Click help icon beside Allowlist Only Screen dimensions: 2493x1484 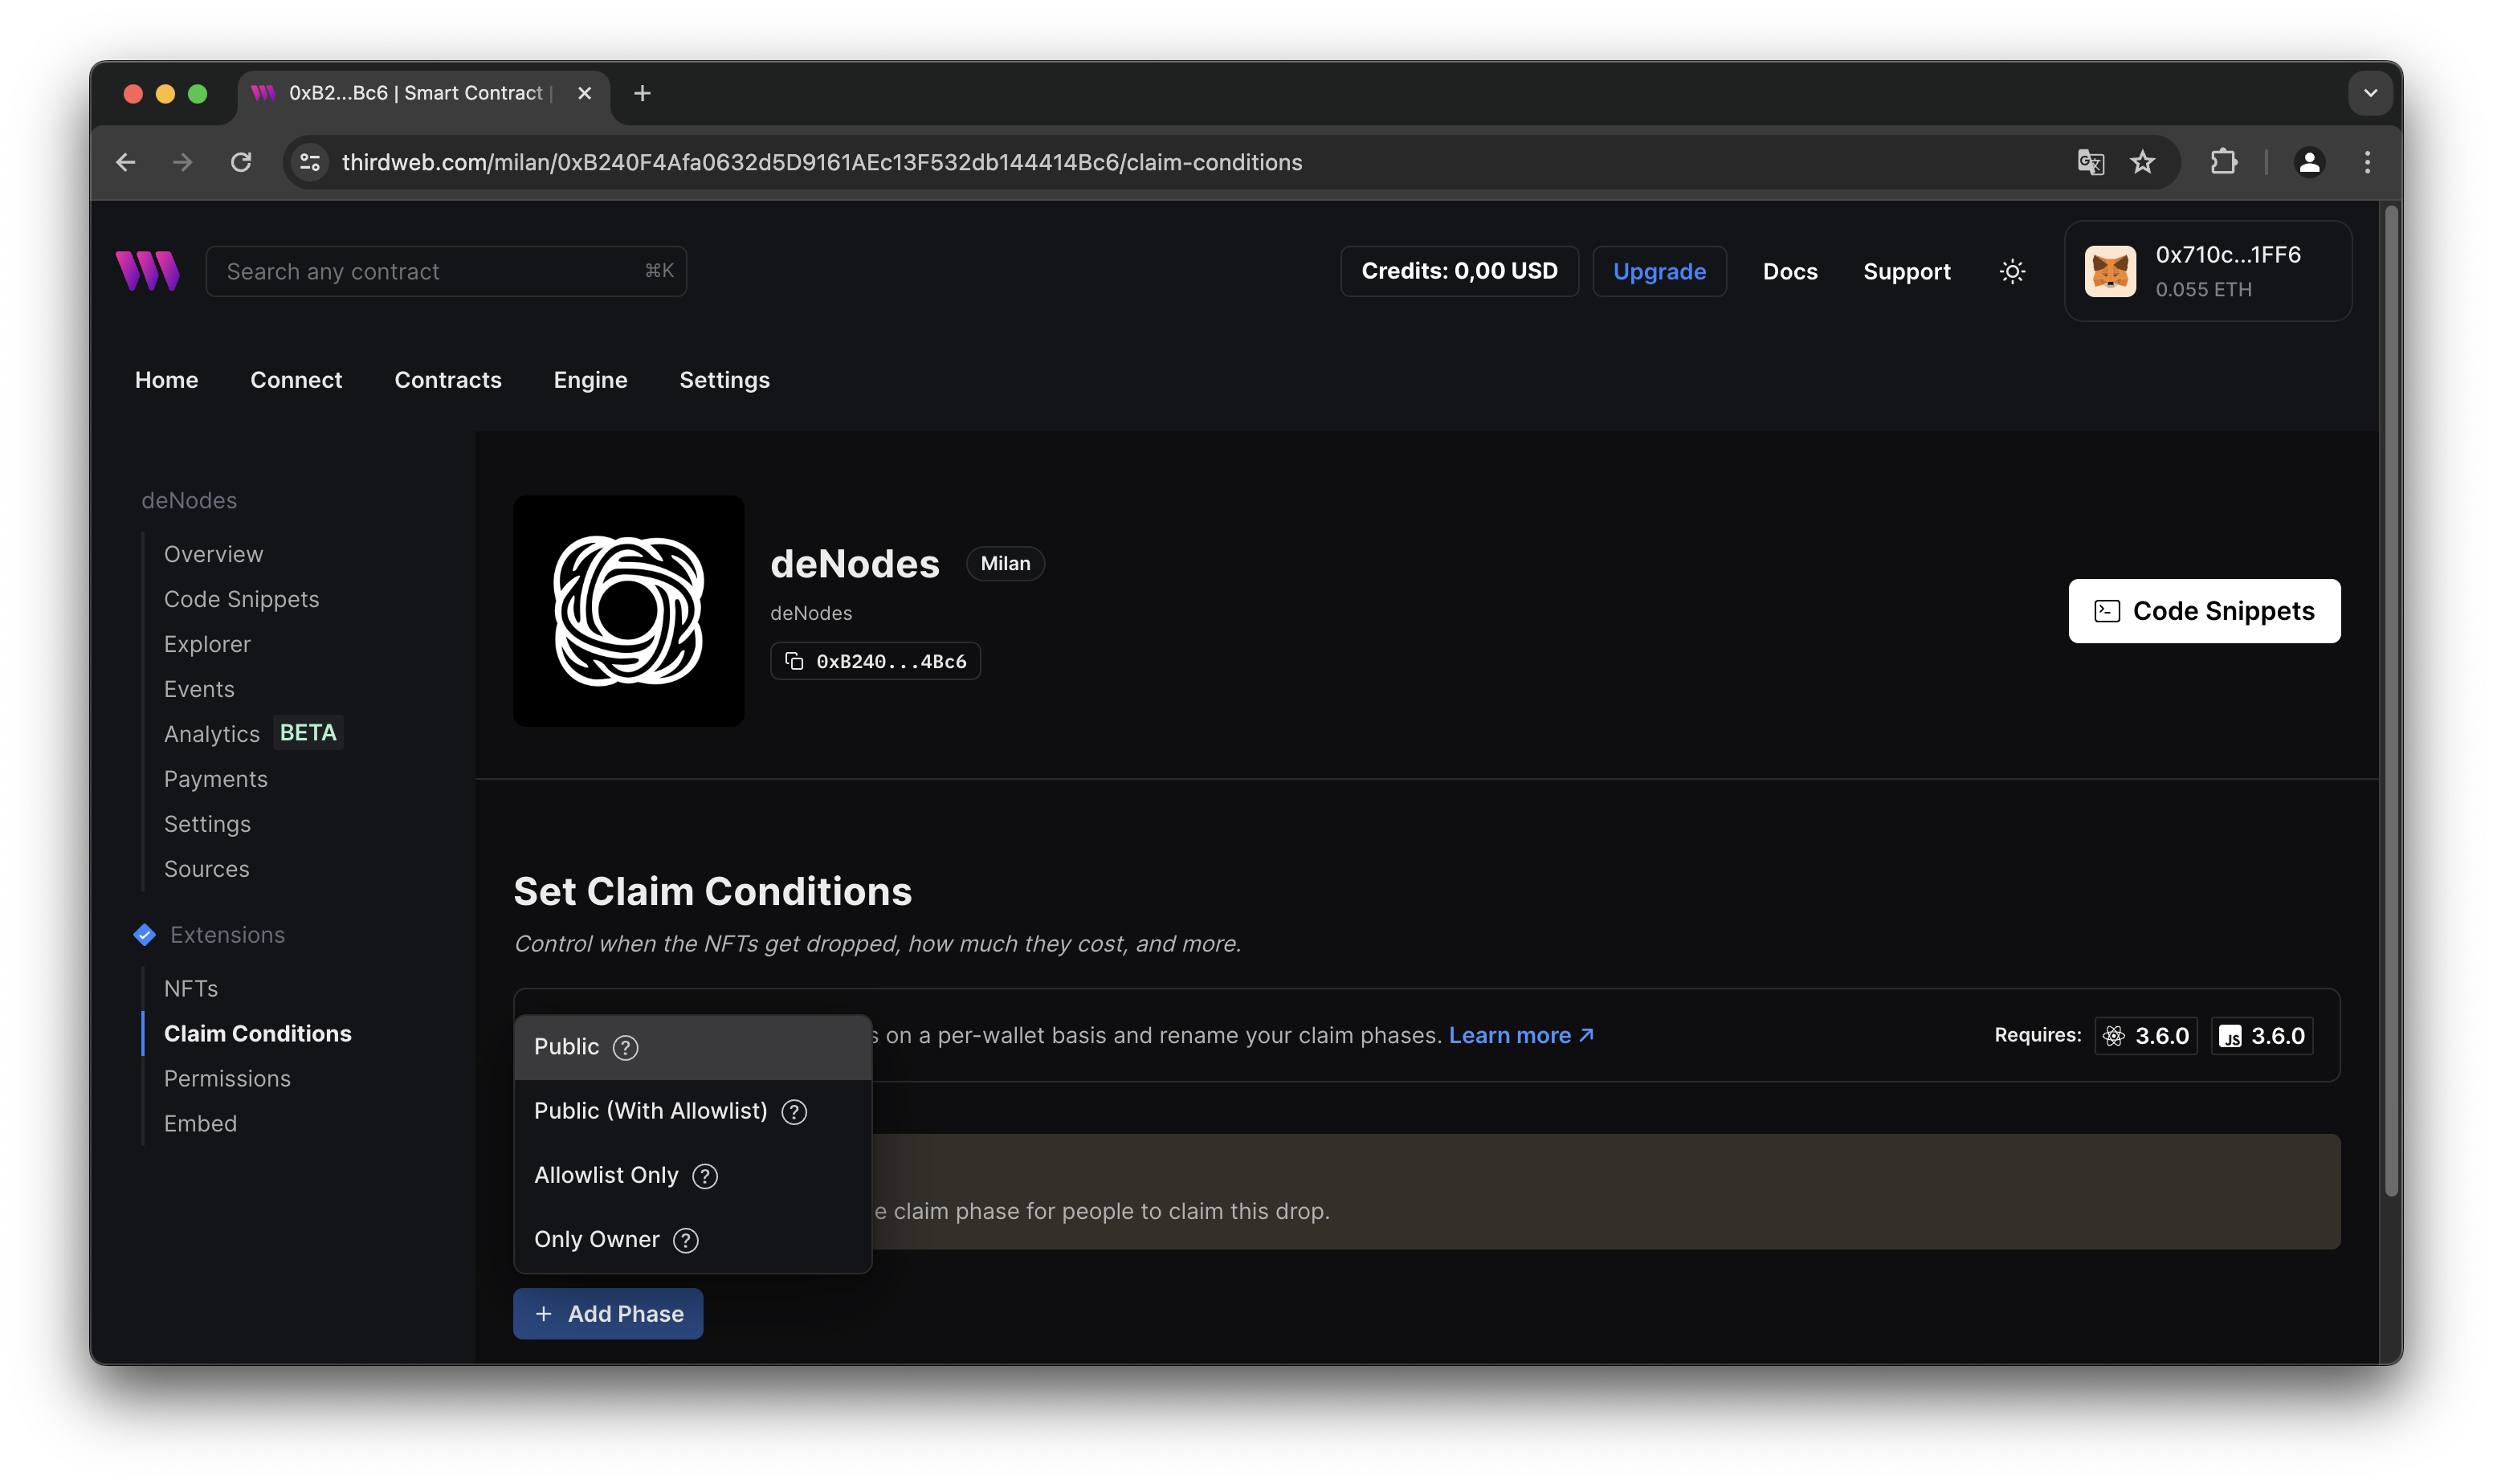tap(705, 1176)
